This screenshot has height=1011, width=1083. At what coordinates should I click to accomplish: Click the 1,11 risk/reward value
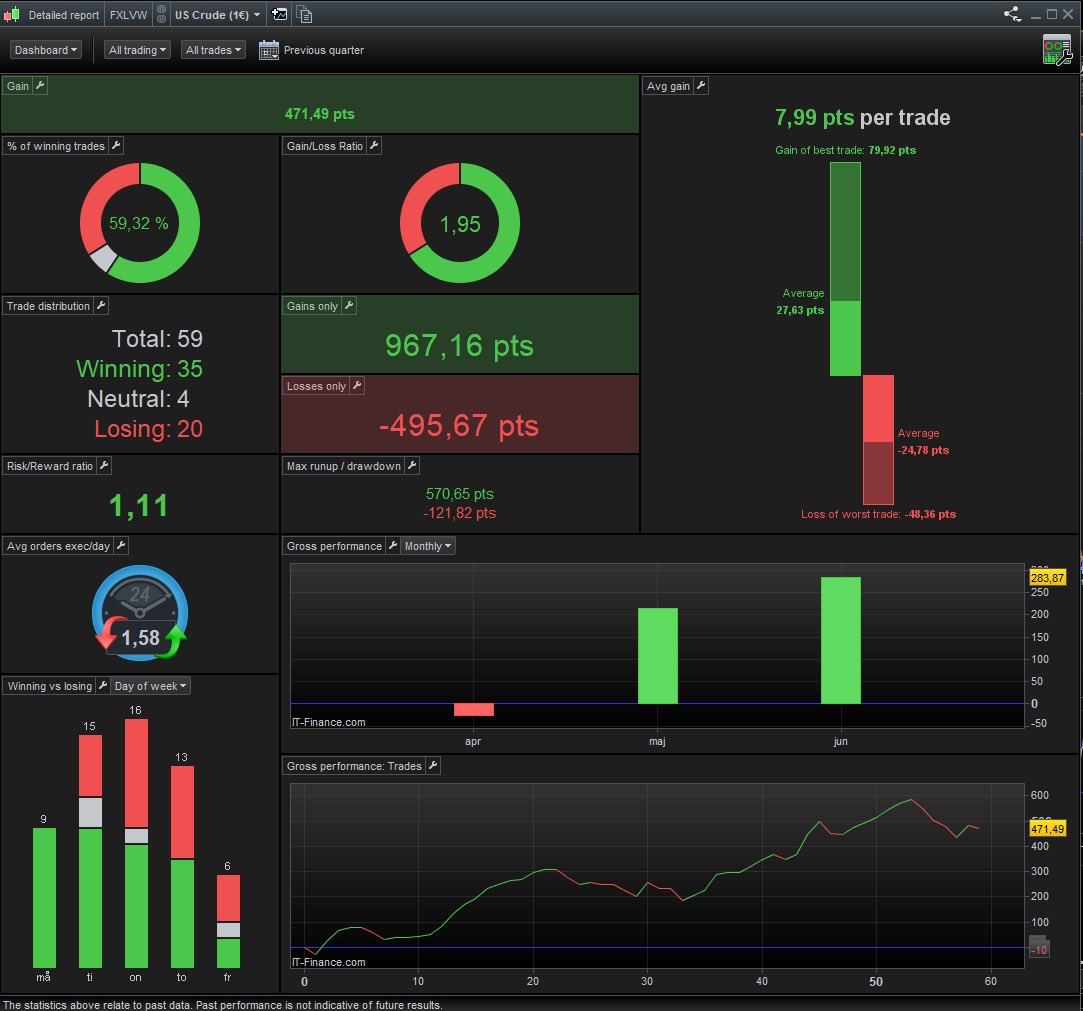[x=139, y=506]
